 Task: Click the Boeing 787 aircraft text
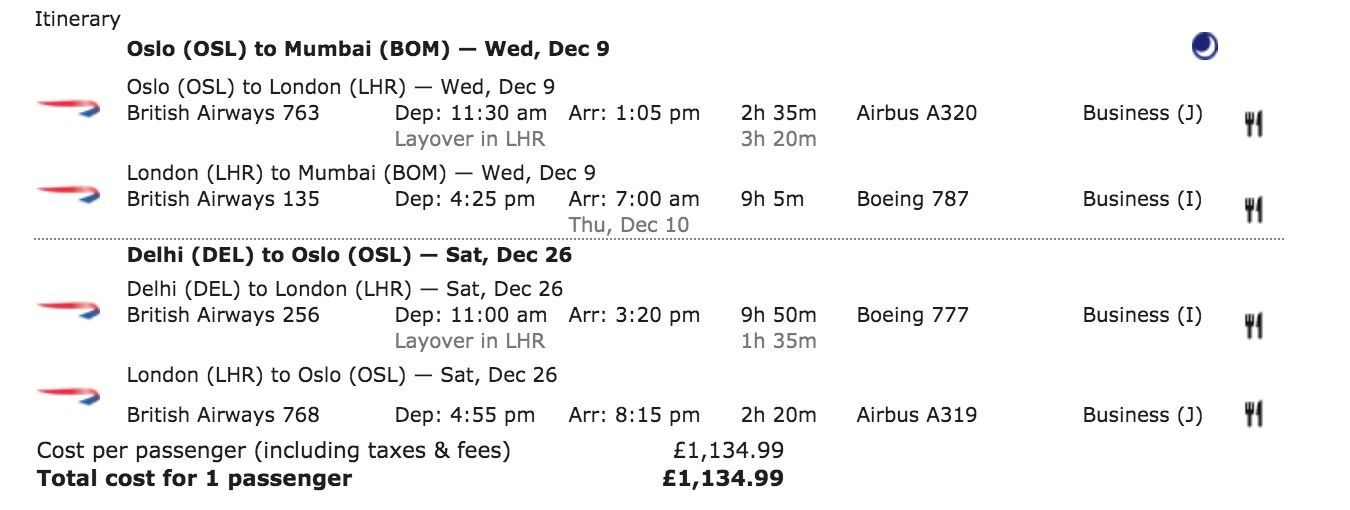[913, 199]
